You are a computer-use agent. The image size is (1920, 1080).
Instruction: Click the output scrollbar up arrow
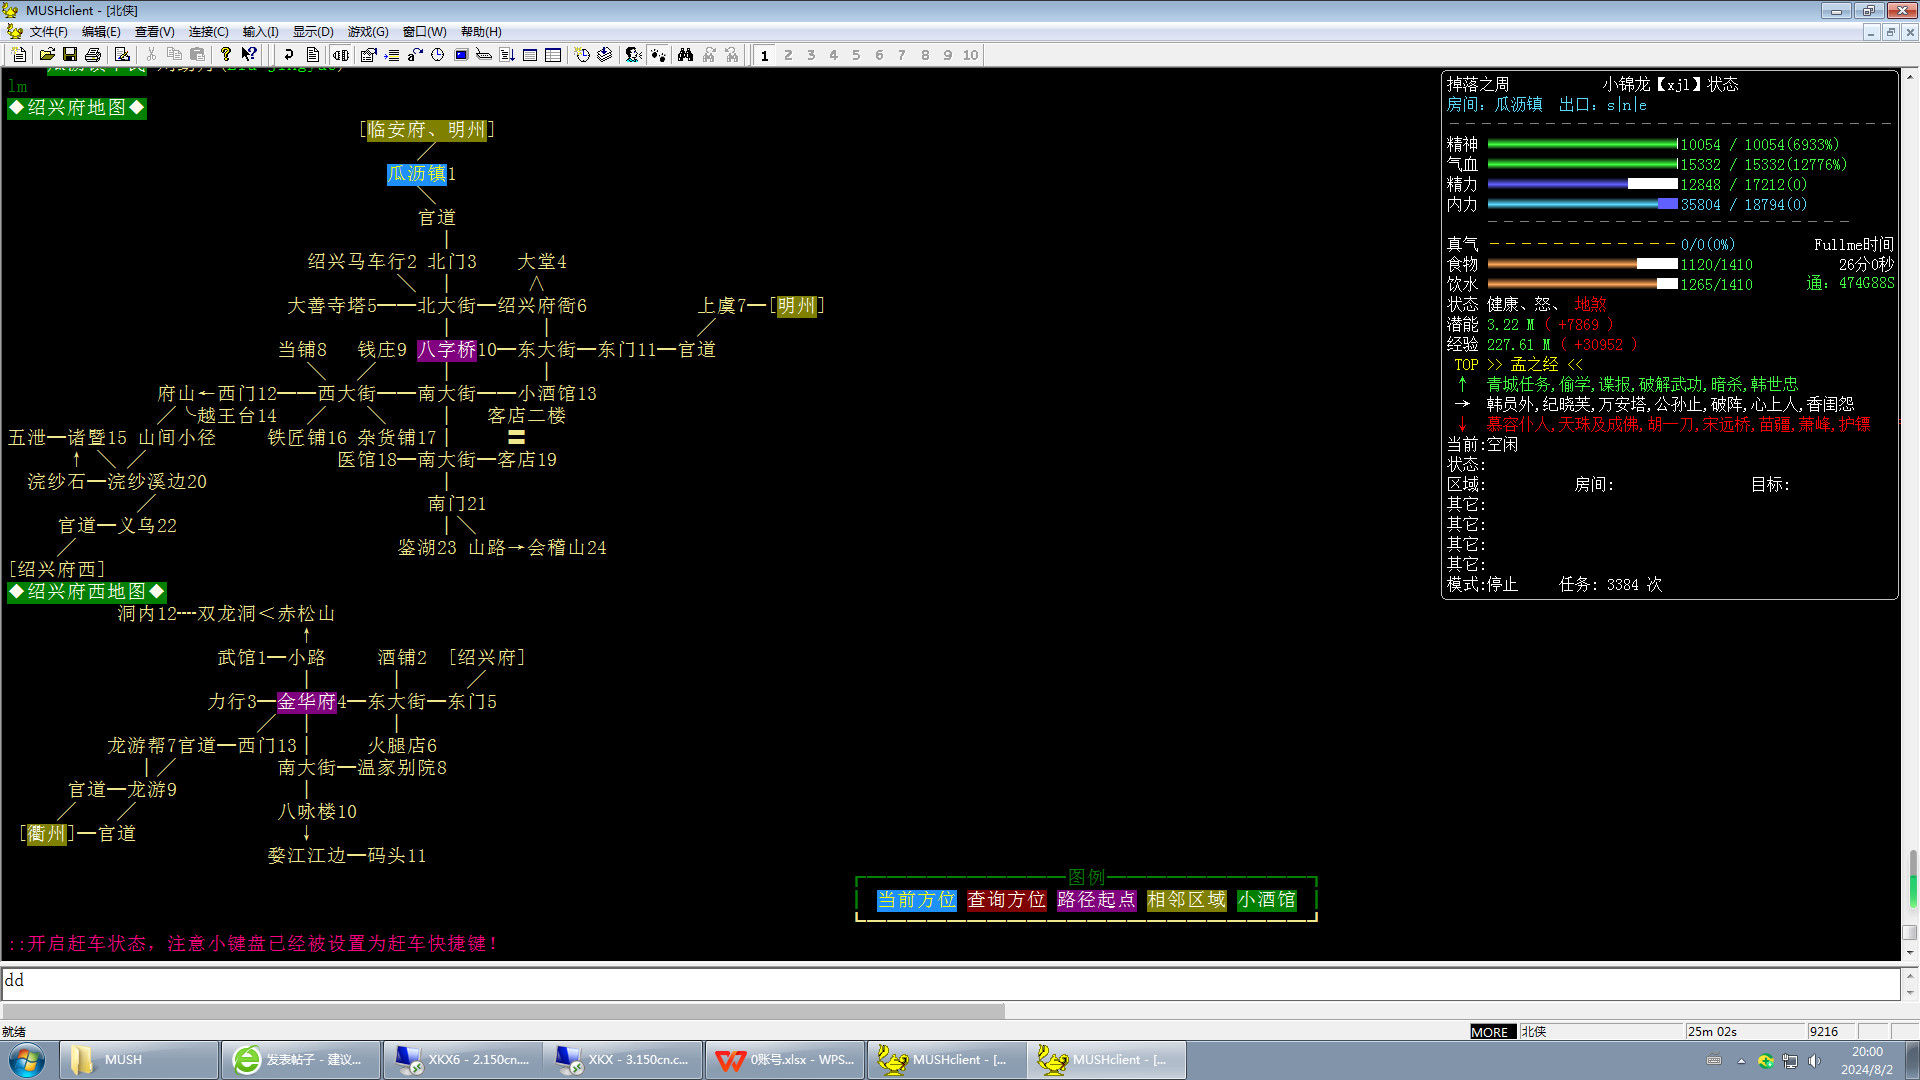pos(1910,76)
